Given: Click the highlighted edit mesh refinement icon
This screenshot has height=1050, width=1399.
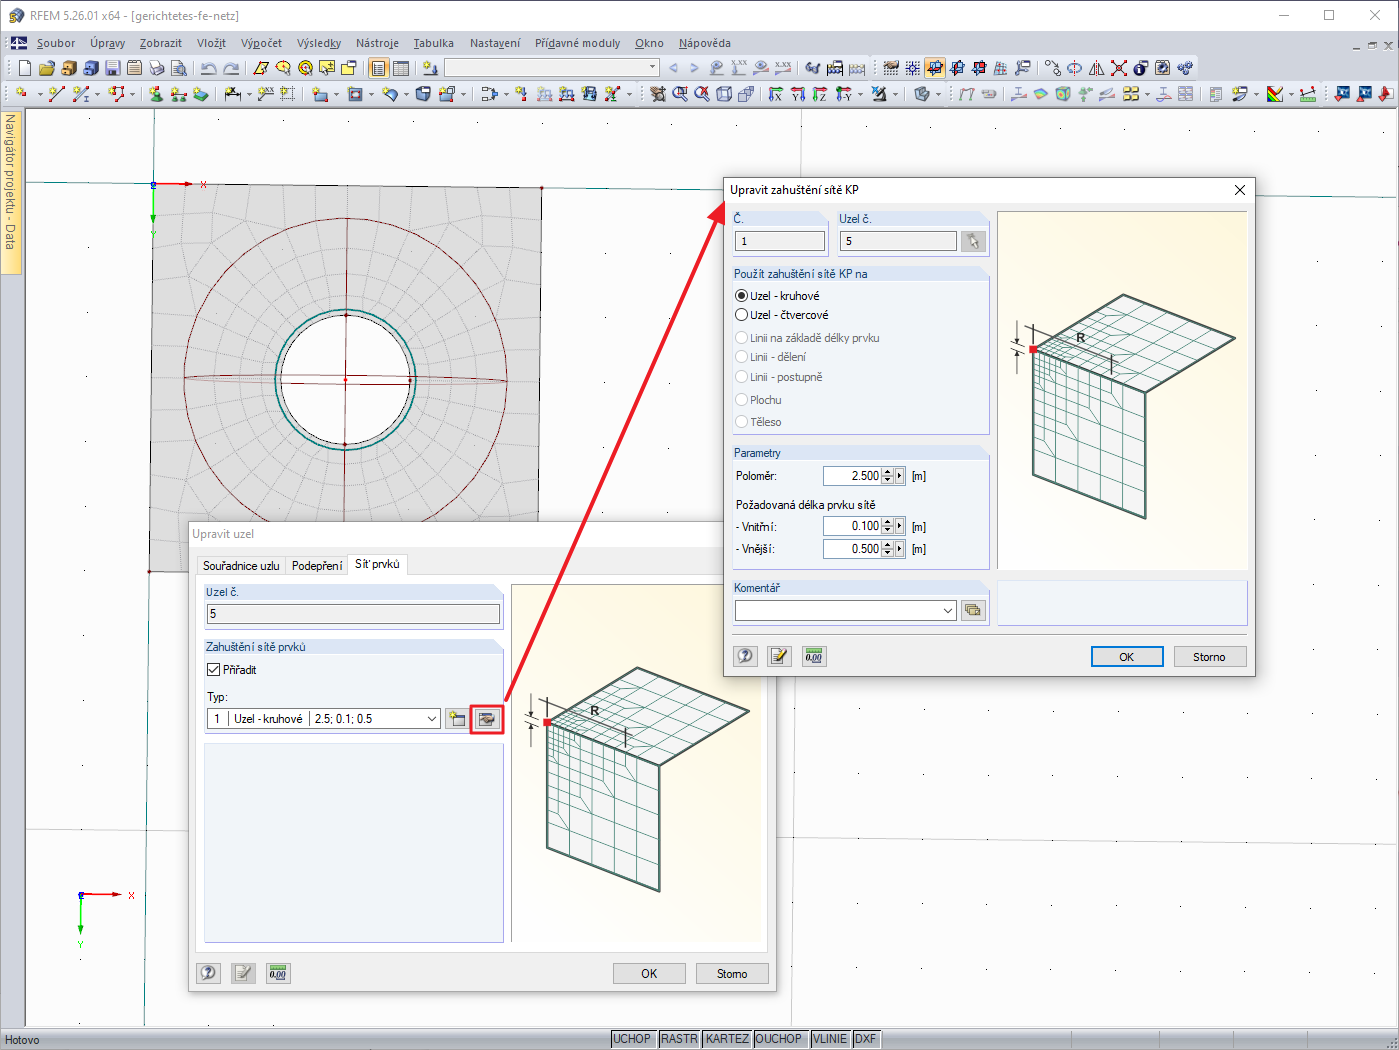Looking at the screenshot, I should [487, 719].
